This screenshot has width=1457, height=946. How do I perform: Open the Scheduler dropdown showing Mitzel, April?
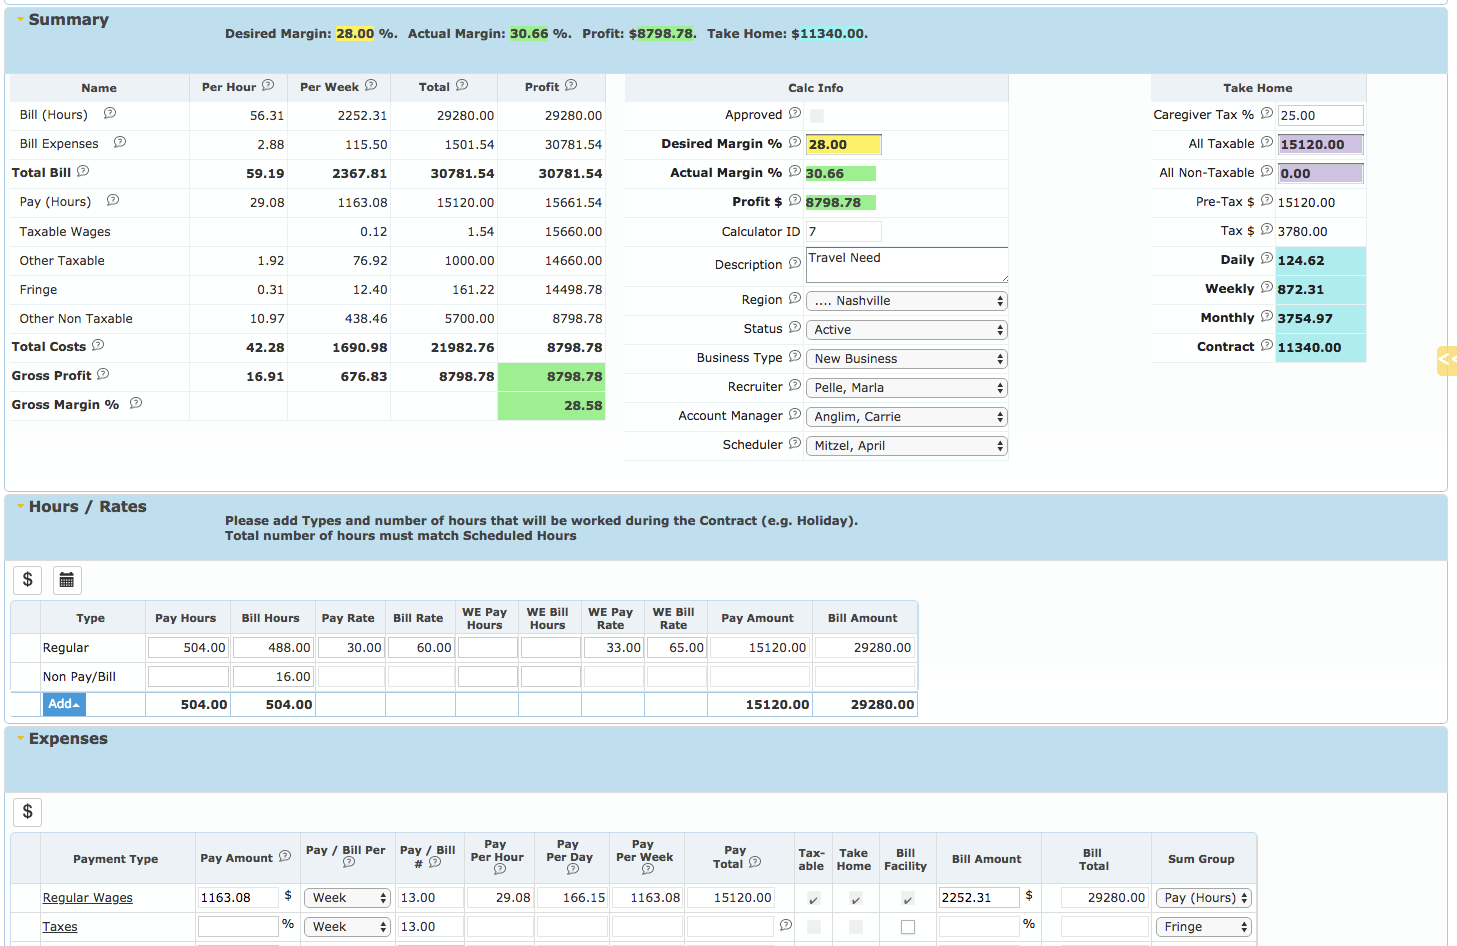pos(907,446)
